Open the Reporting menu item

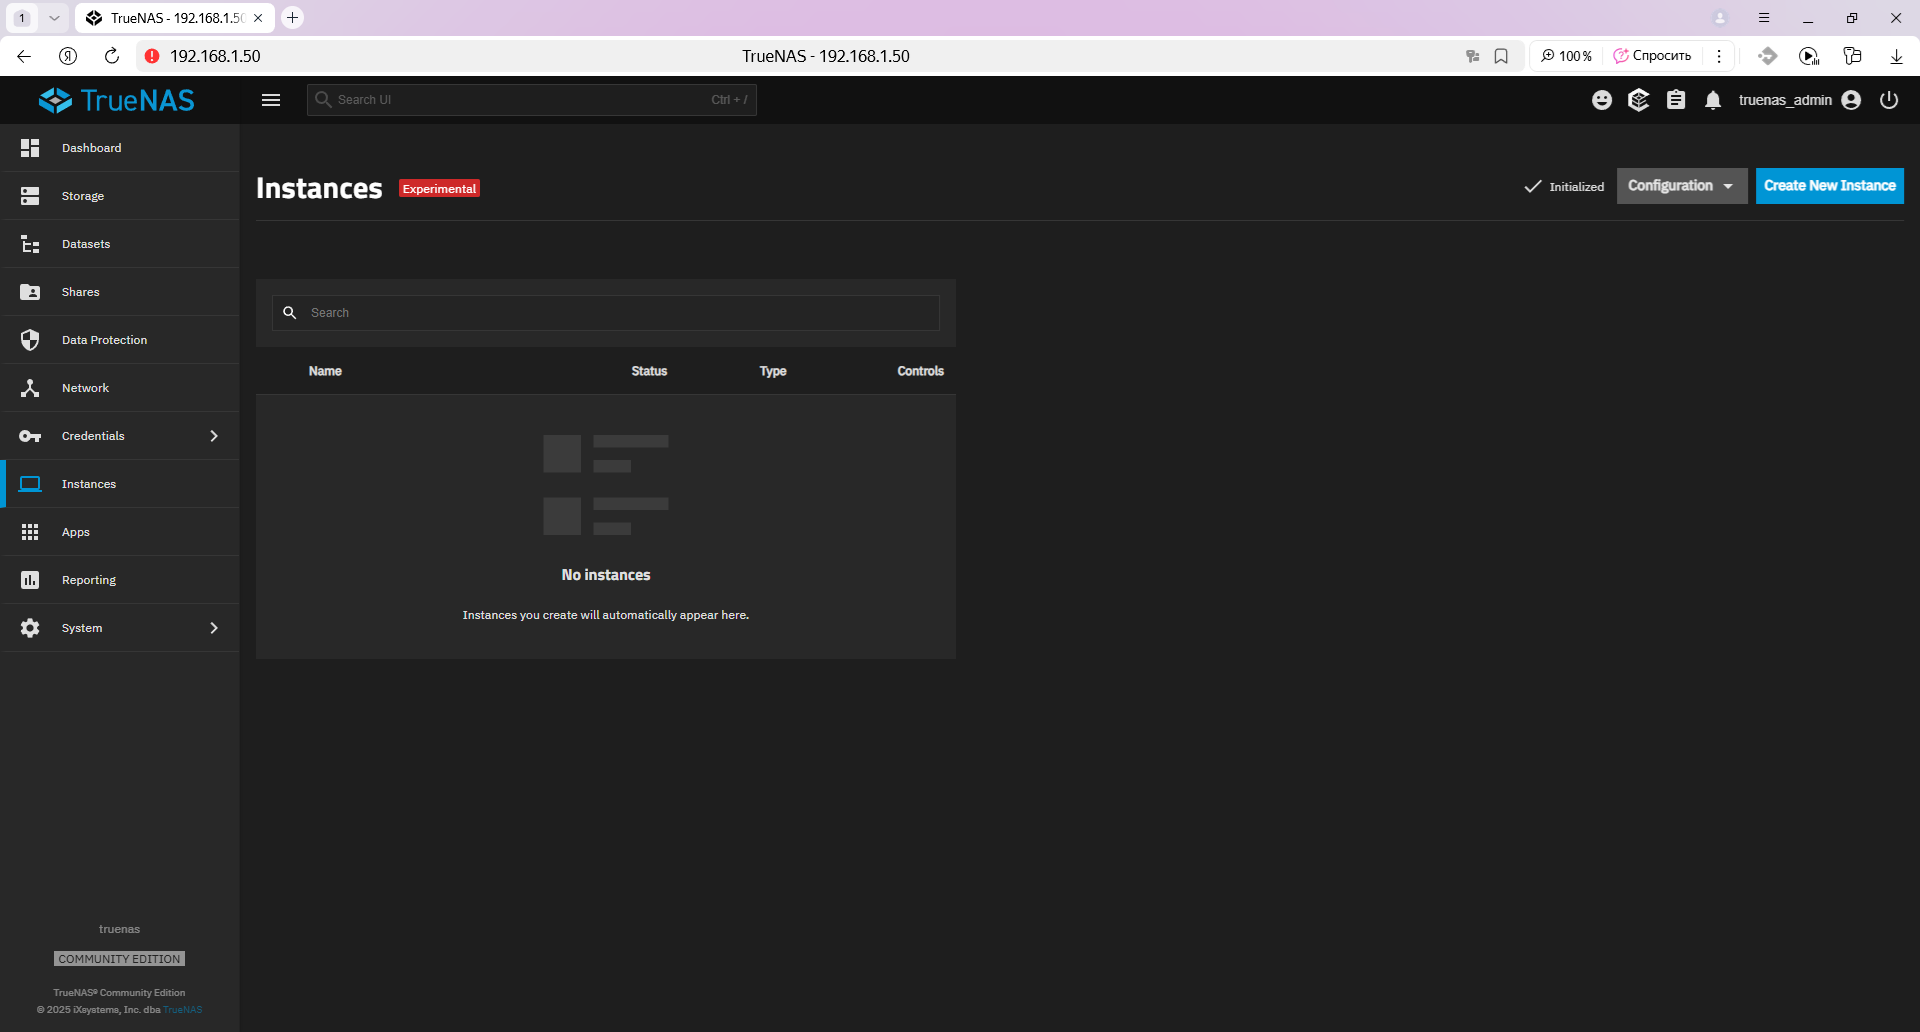pos(120,580)
